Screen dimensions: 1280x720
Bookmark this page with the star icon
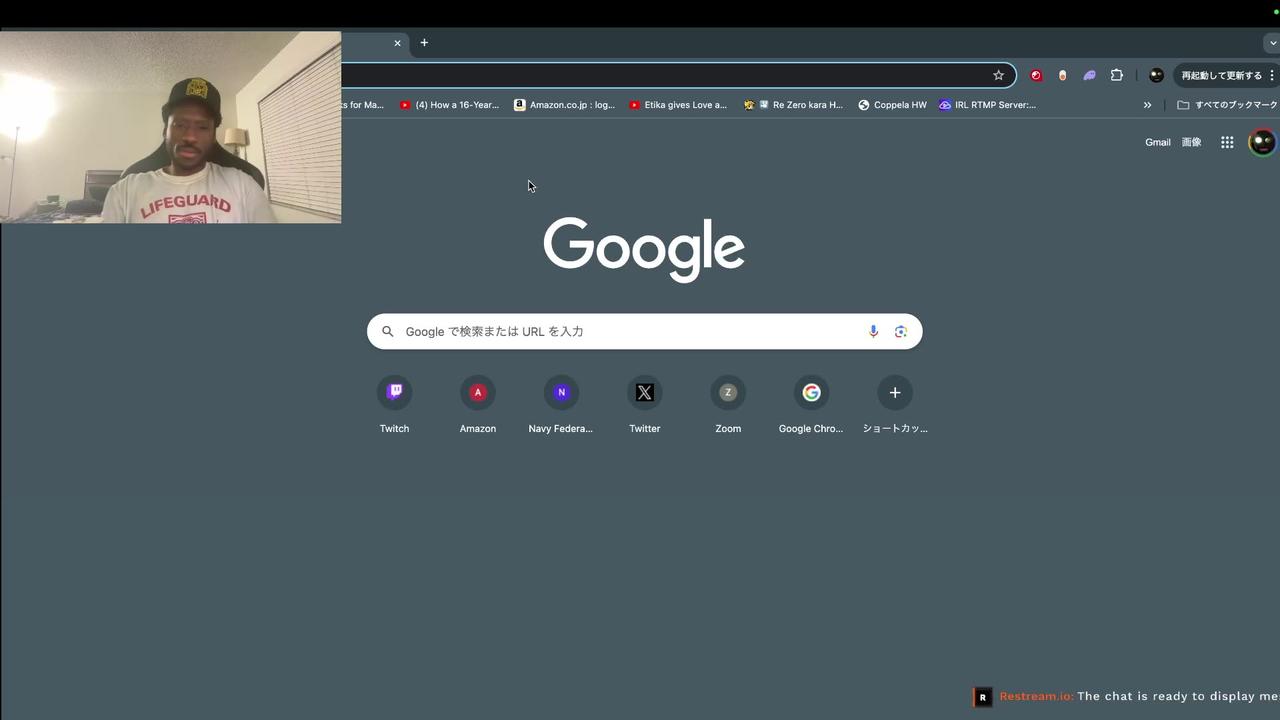click(x=998, y=75)
